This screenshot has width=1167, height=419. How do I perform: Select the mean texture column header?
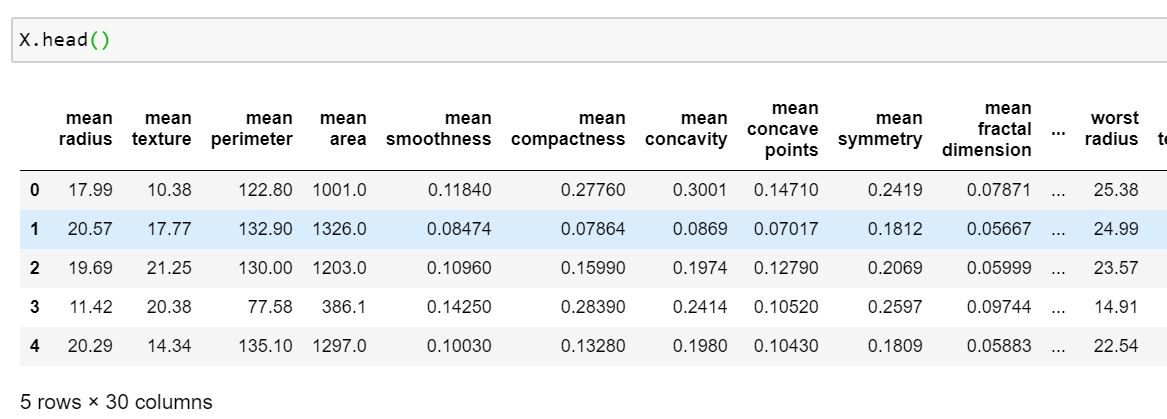pos(162,129)
